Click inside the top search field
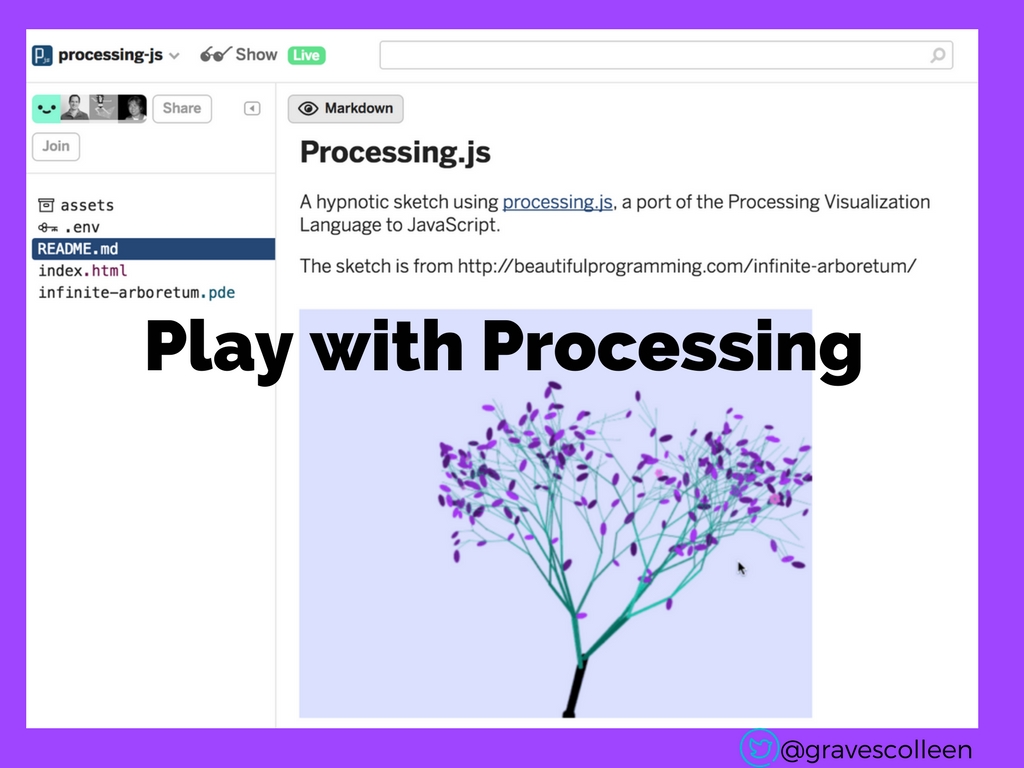 coord(650,55)
